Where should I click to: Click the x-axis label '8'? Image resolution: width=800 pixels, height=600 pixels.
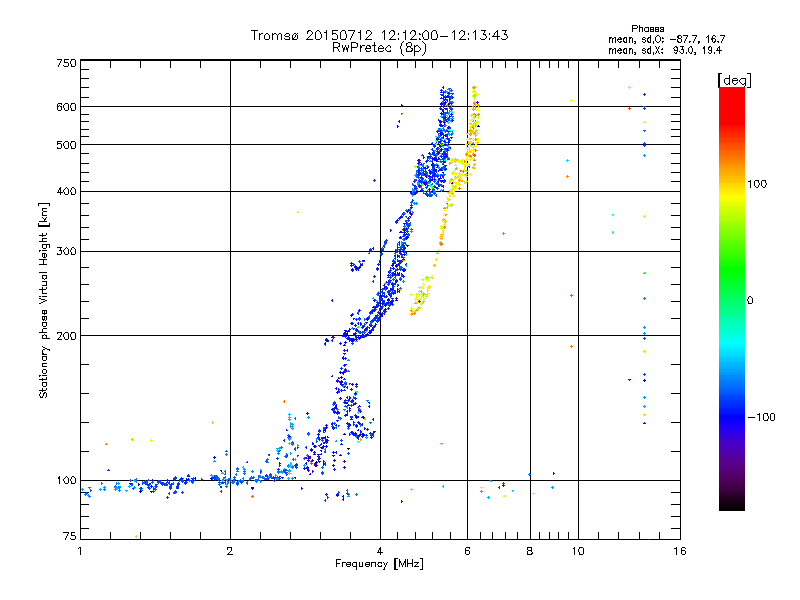point(530,552)
